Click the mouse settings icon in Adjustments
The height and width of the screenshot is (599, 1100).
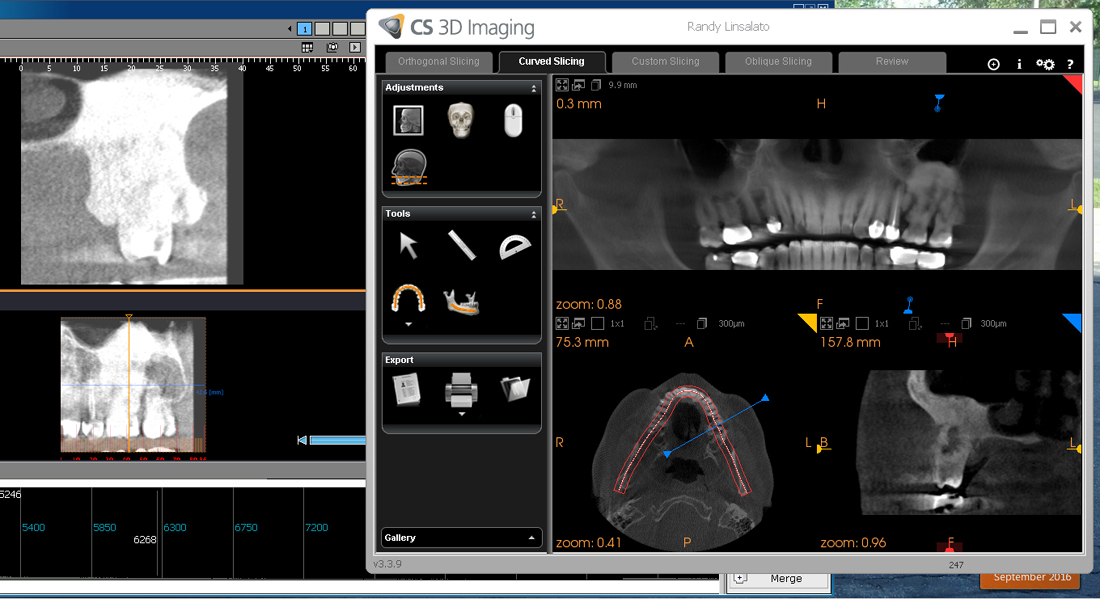pos(513,122)
